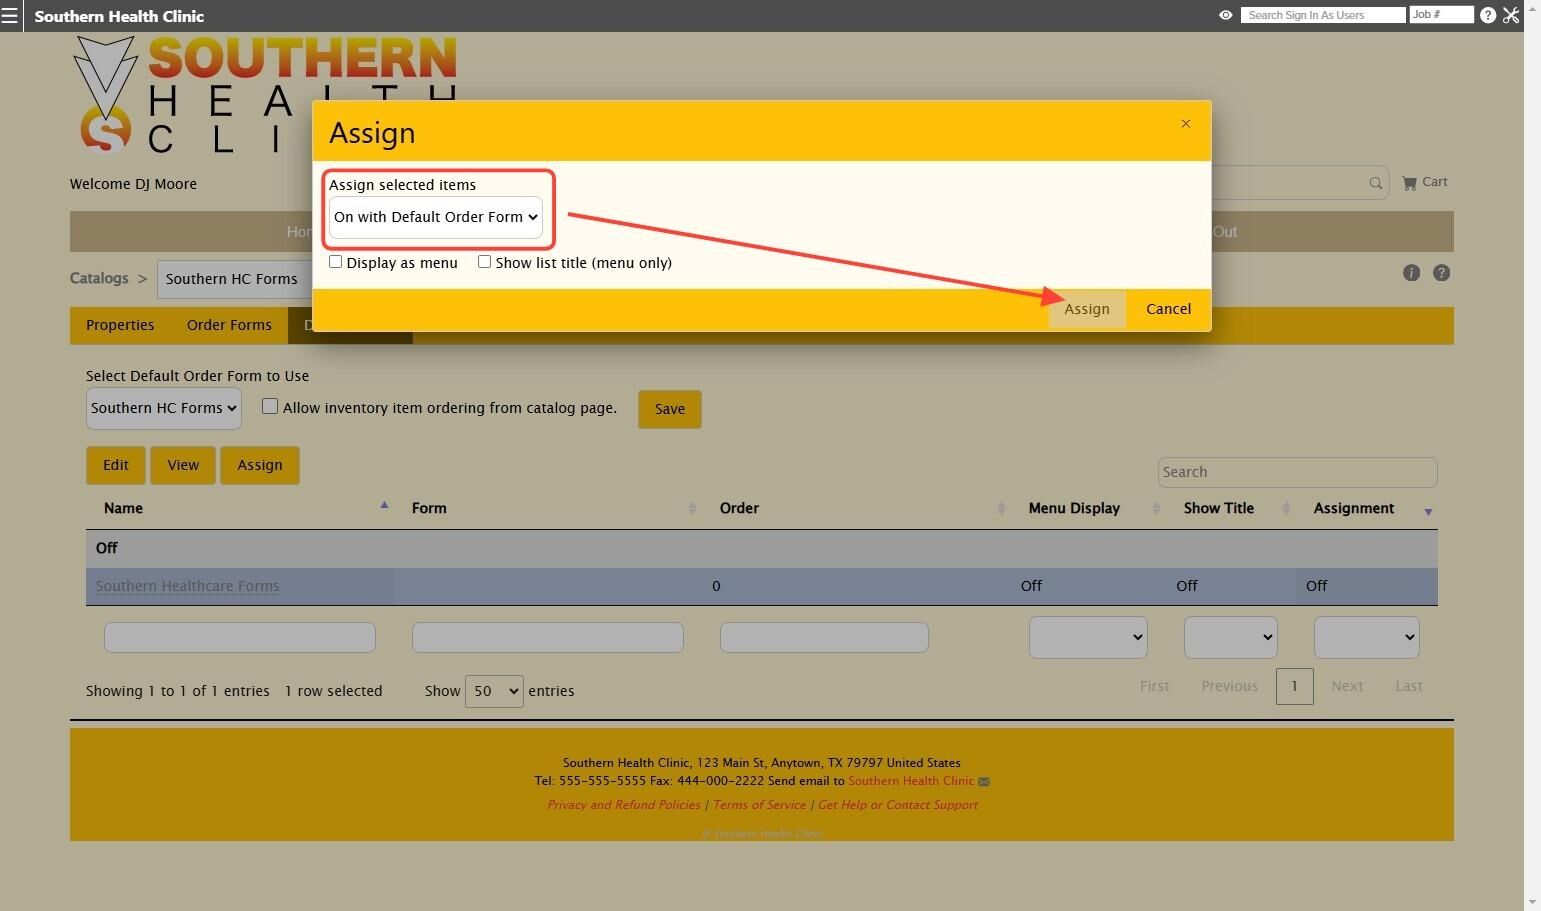1541x911 pixels.
Task: Click the shopping cart icon
Action: pyautogui.click(x=1409, y=183)
